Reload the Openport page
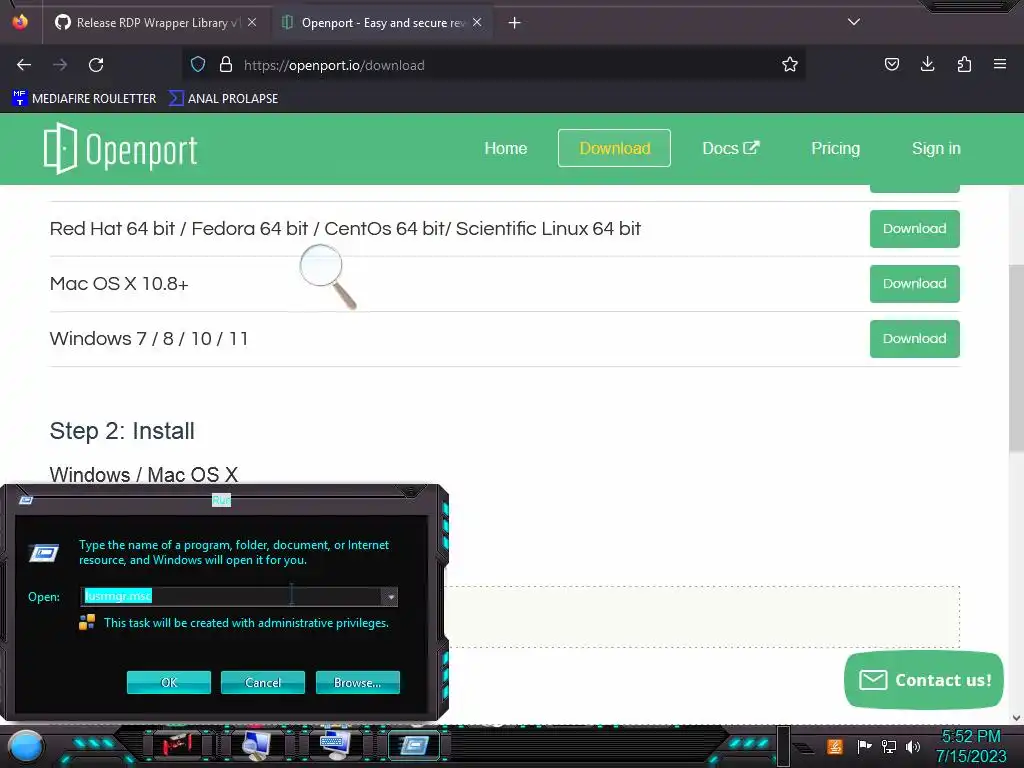This screenshot has height=768, width=1024. point(96,65)
